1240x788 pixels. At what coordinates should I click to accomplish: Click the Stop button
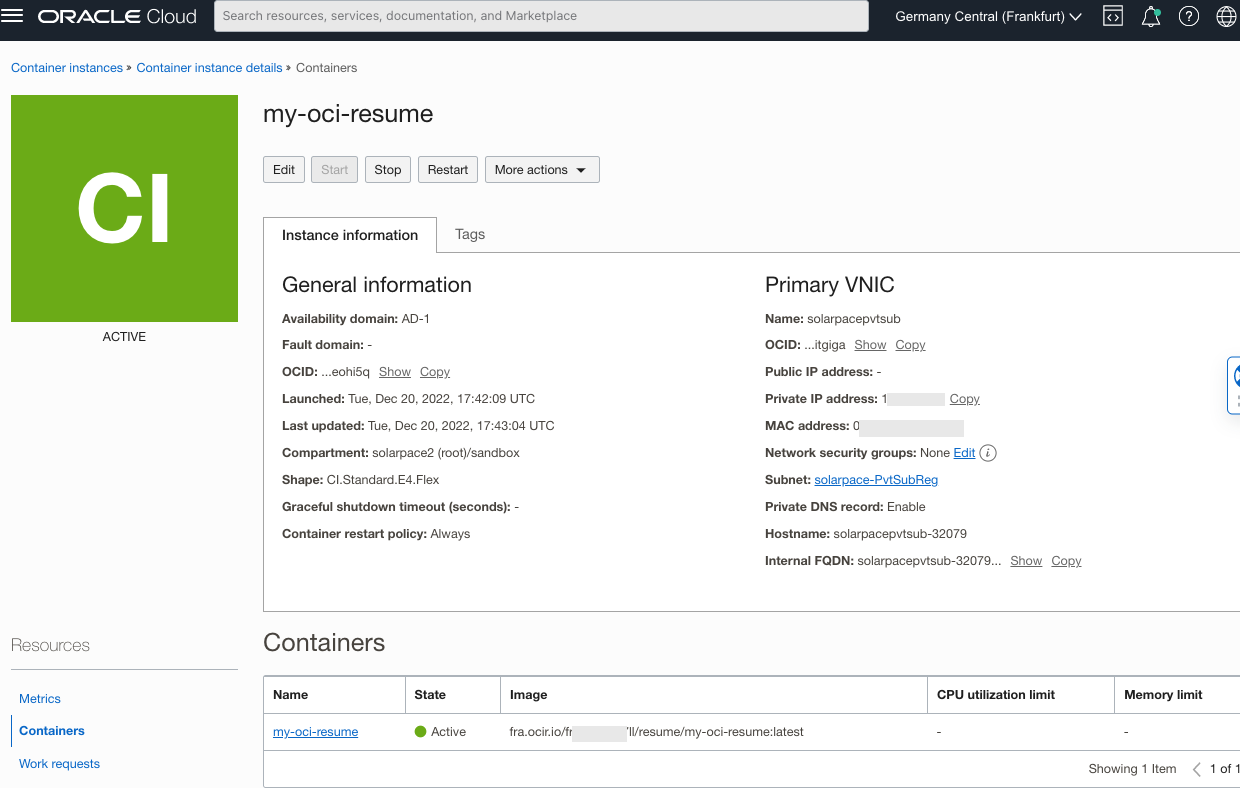[x=388, y=170]
